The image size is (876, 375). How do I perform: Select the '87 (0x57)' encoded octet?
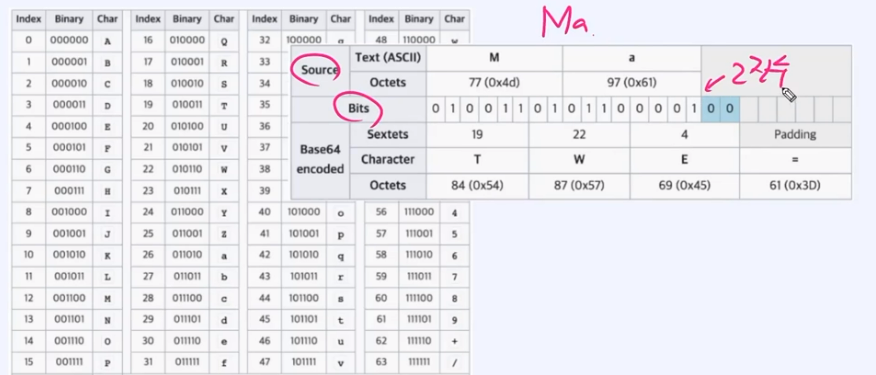pyautogui.click(x=579, y=186)
